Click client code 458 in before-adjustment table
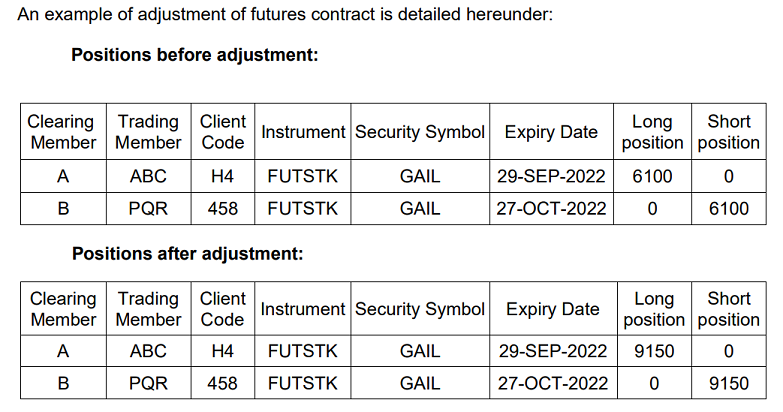The image size is (783, 412). (x=222, y=209)
